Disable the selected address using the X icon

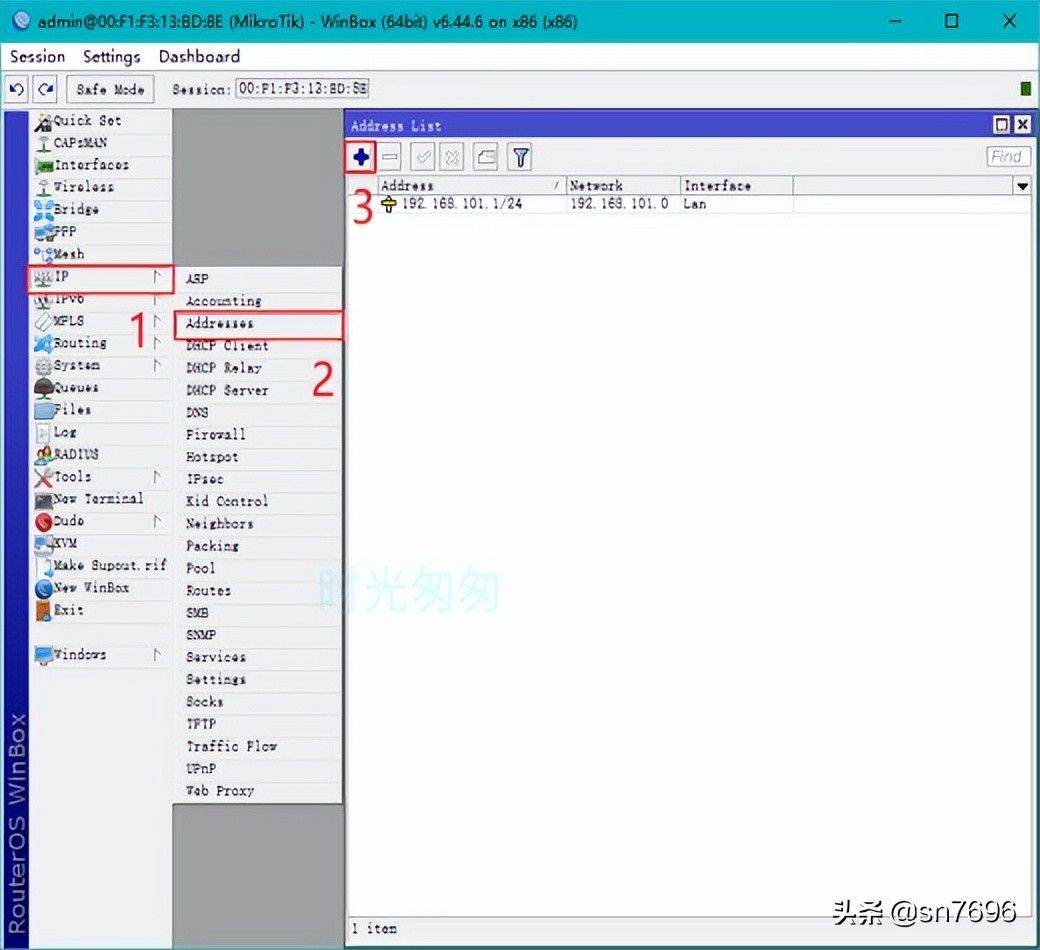click(x=452, y=157)
